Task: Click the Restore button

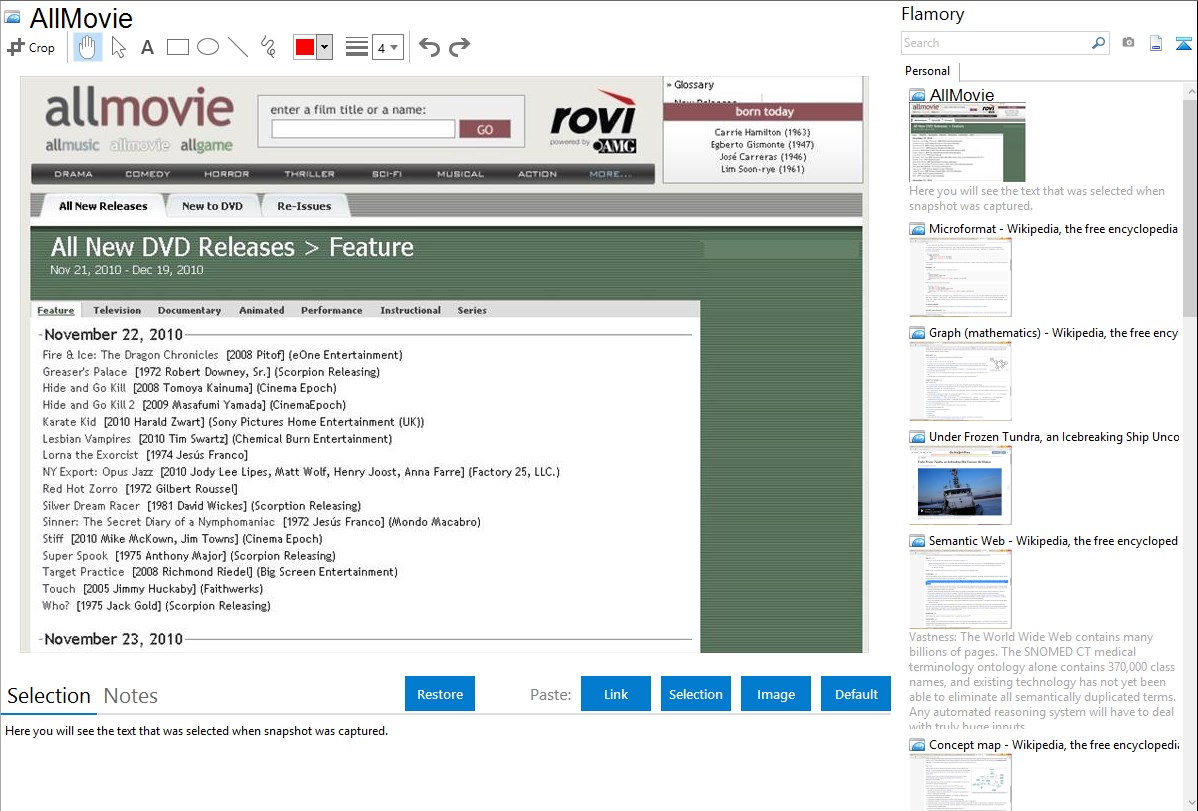Action: [440, 694]
